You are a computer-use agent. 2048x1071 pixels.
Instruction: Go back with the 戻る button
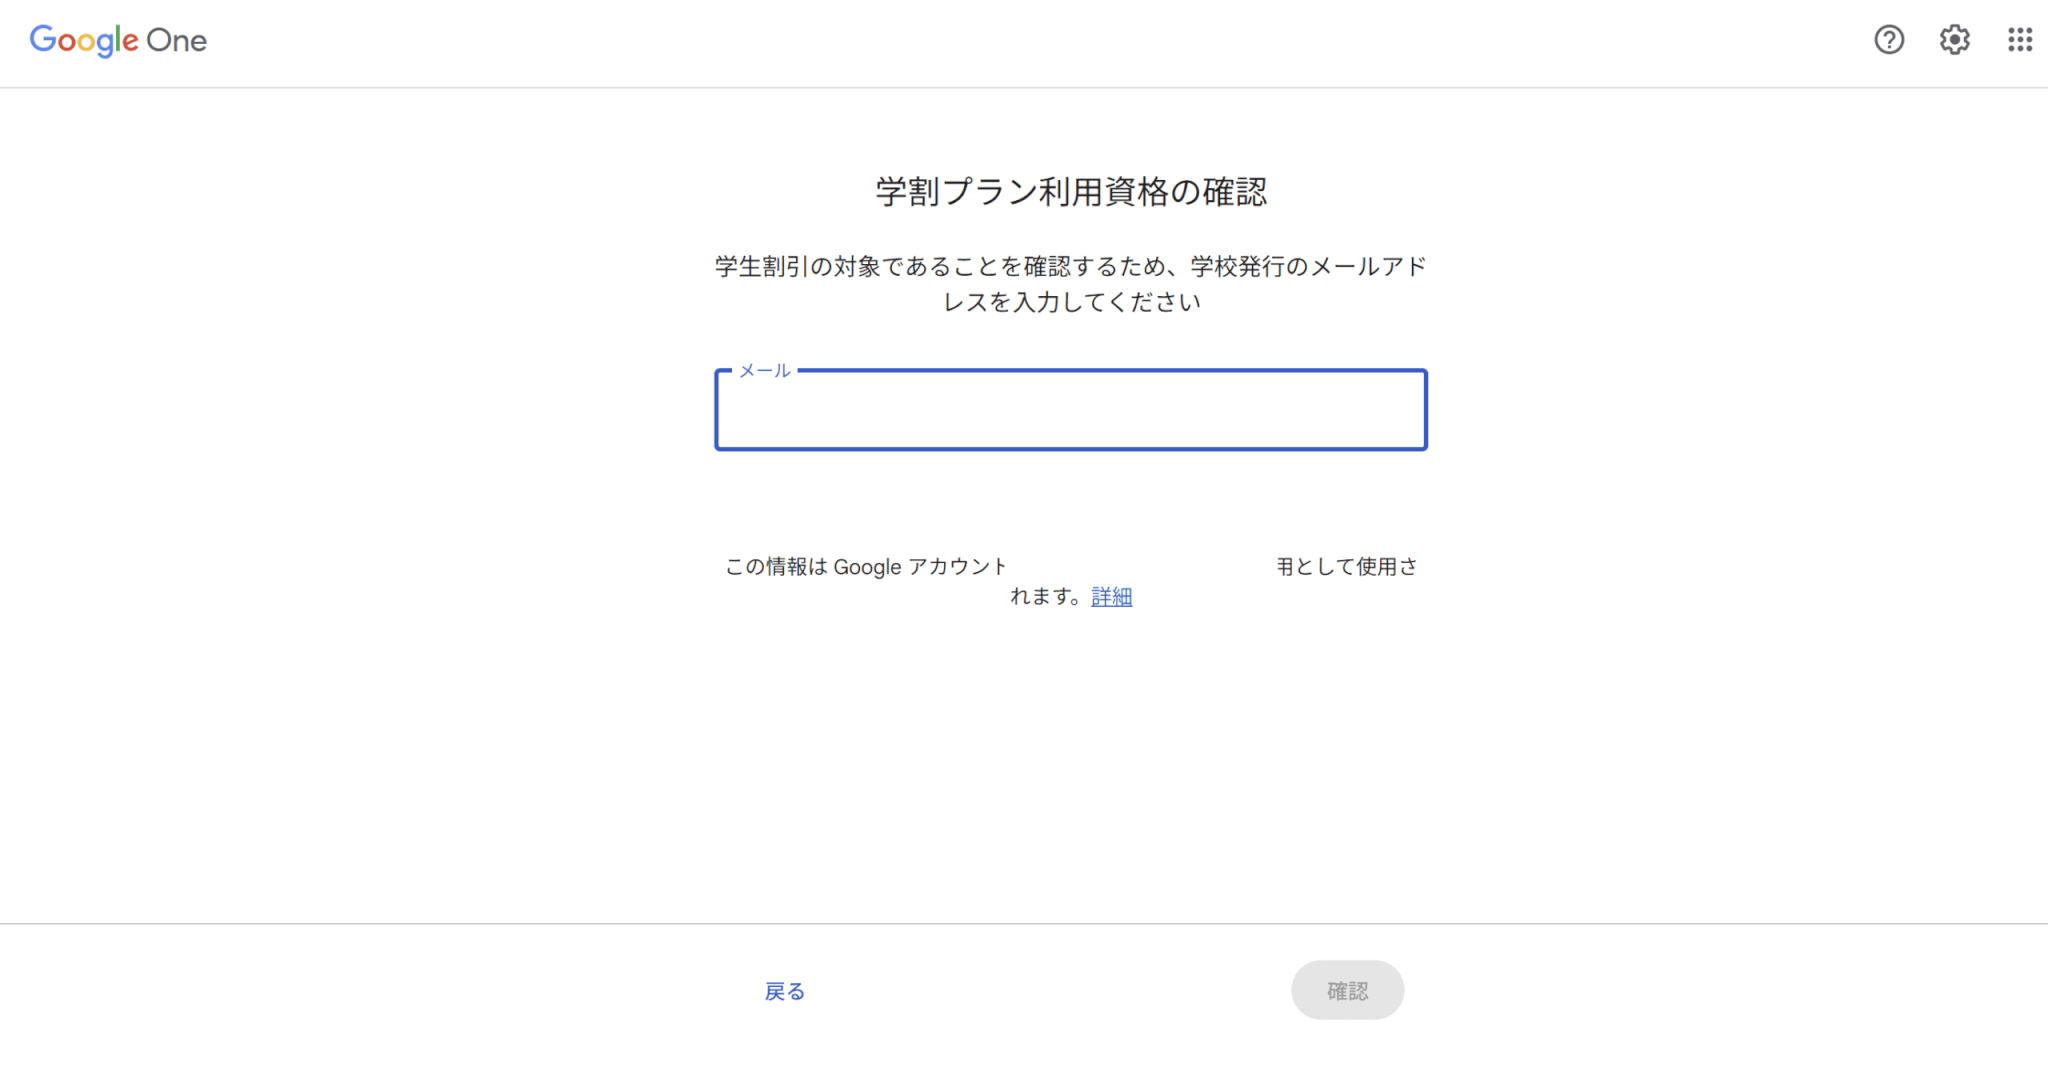[x=785, y=991]
